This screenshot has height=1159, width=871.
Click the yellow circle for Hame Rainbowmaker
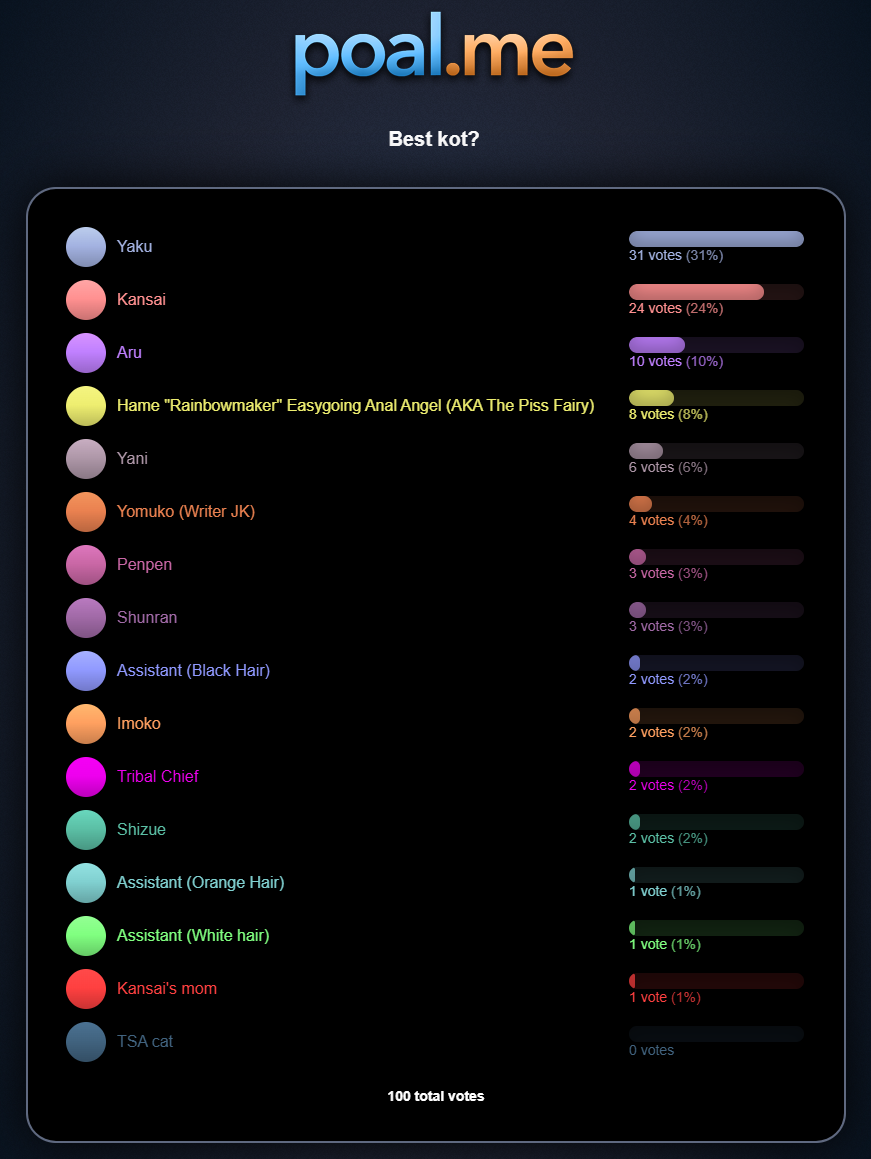click(86, 406)
